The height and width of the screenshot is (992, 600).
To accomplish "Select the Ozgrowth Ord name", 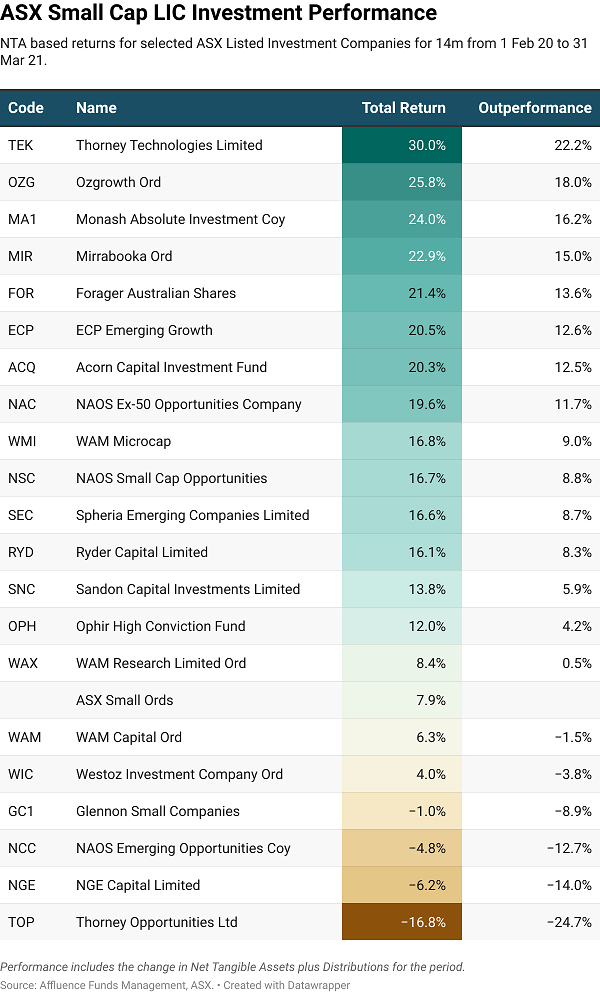I will click(118, 182).
